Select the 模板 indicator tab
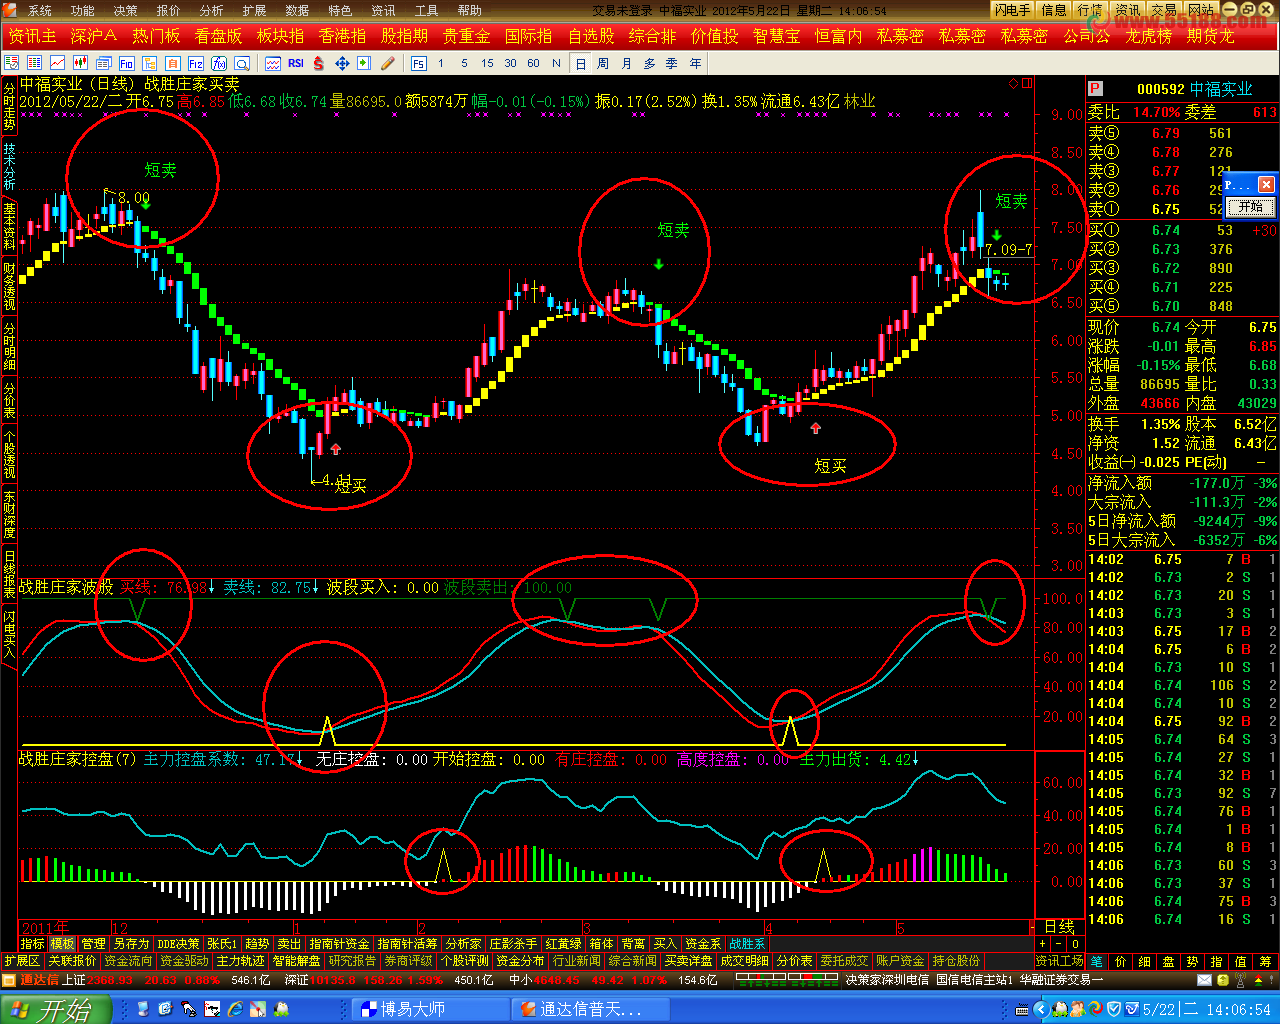1280x1024 pixels. pos(63,944)
